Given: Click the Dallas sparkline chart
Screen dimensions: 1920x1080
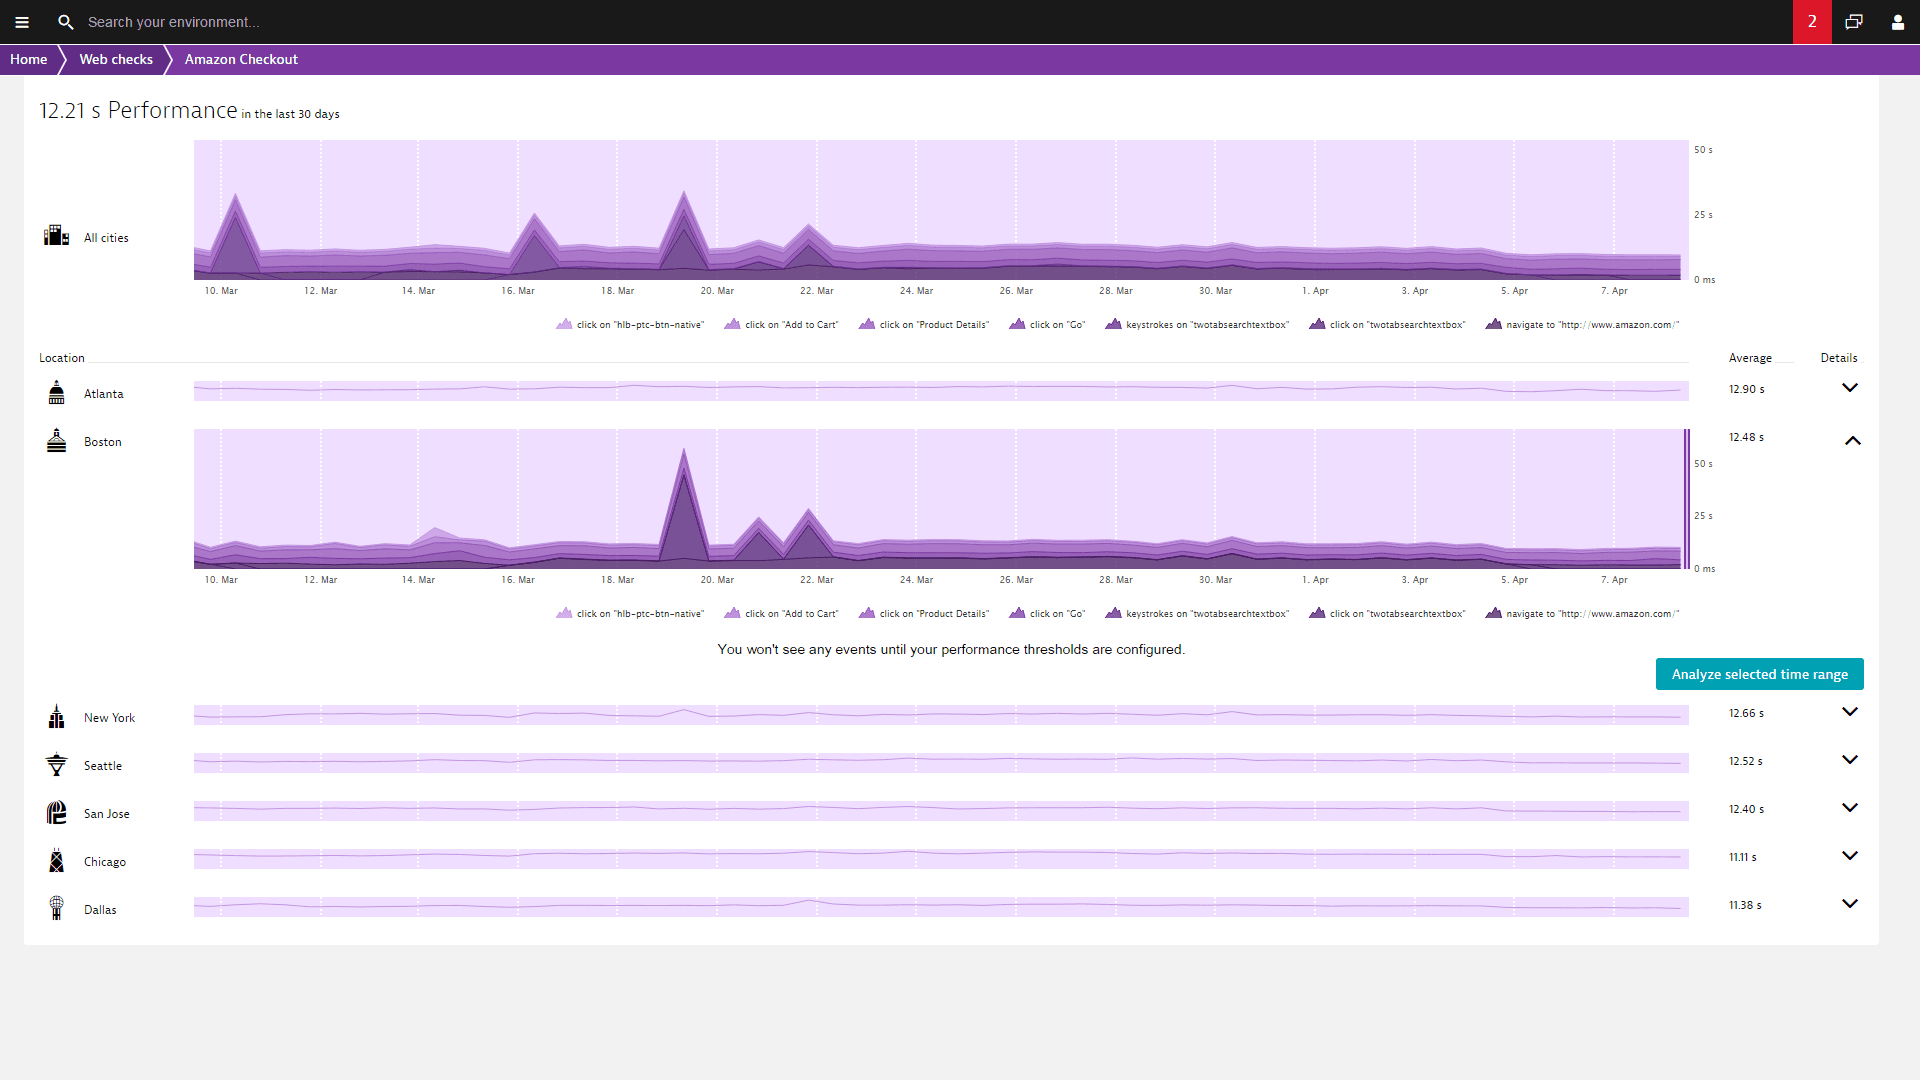Looking at the screenshot, I should 941,906.
